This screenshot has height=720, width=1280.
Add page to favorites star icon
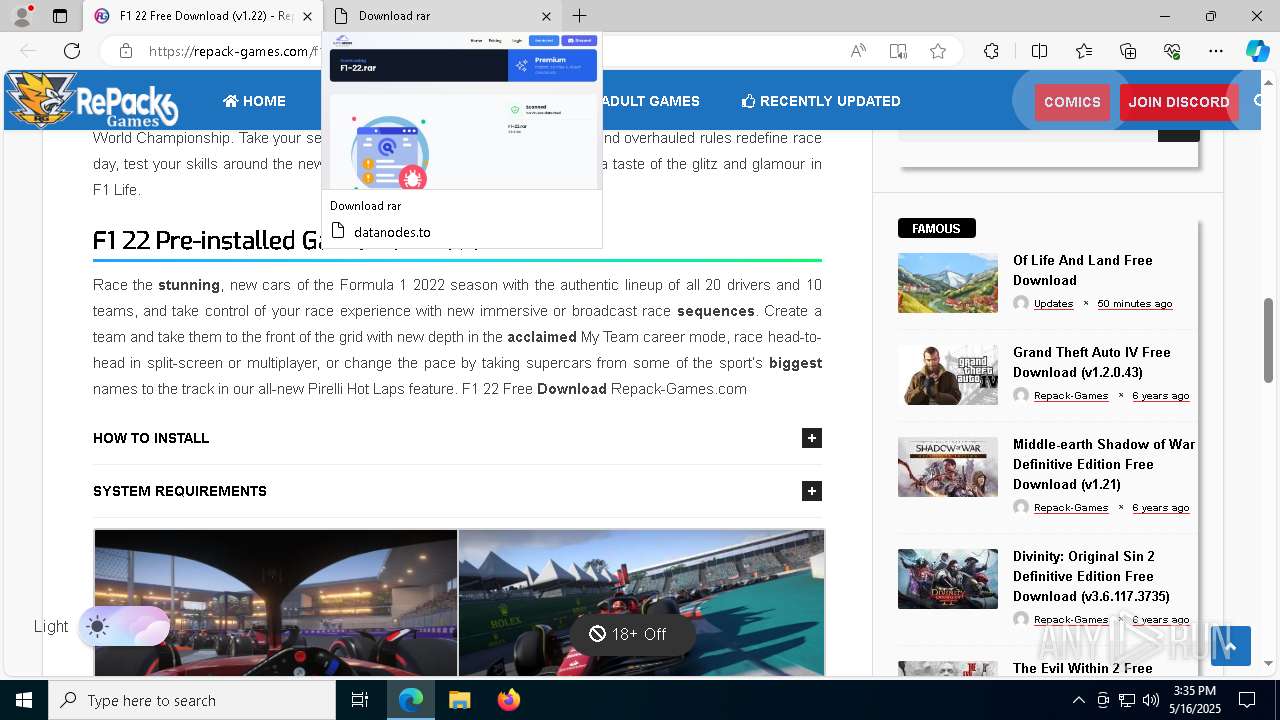938,51
